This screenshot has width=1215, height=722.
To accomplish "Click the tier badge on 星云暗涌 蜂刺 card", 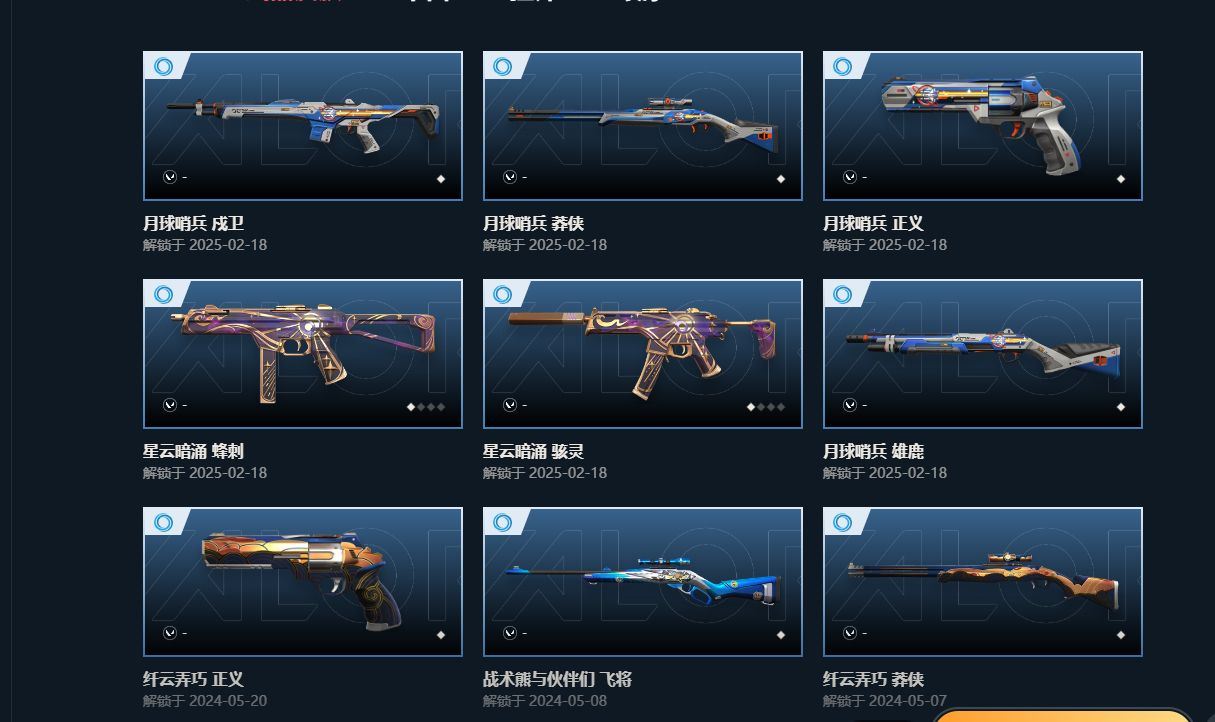I will pyautogui.click(x=164, y=295).
